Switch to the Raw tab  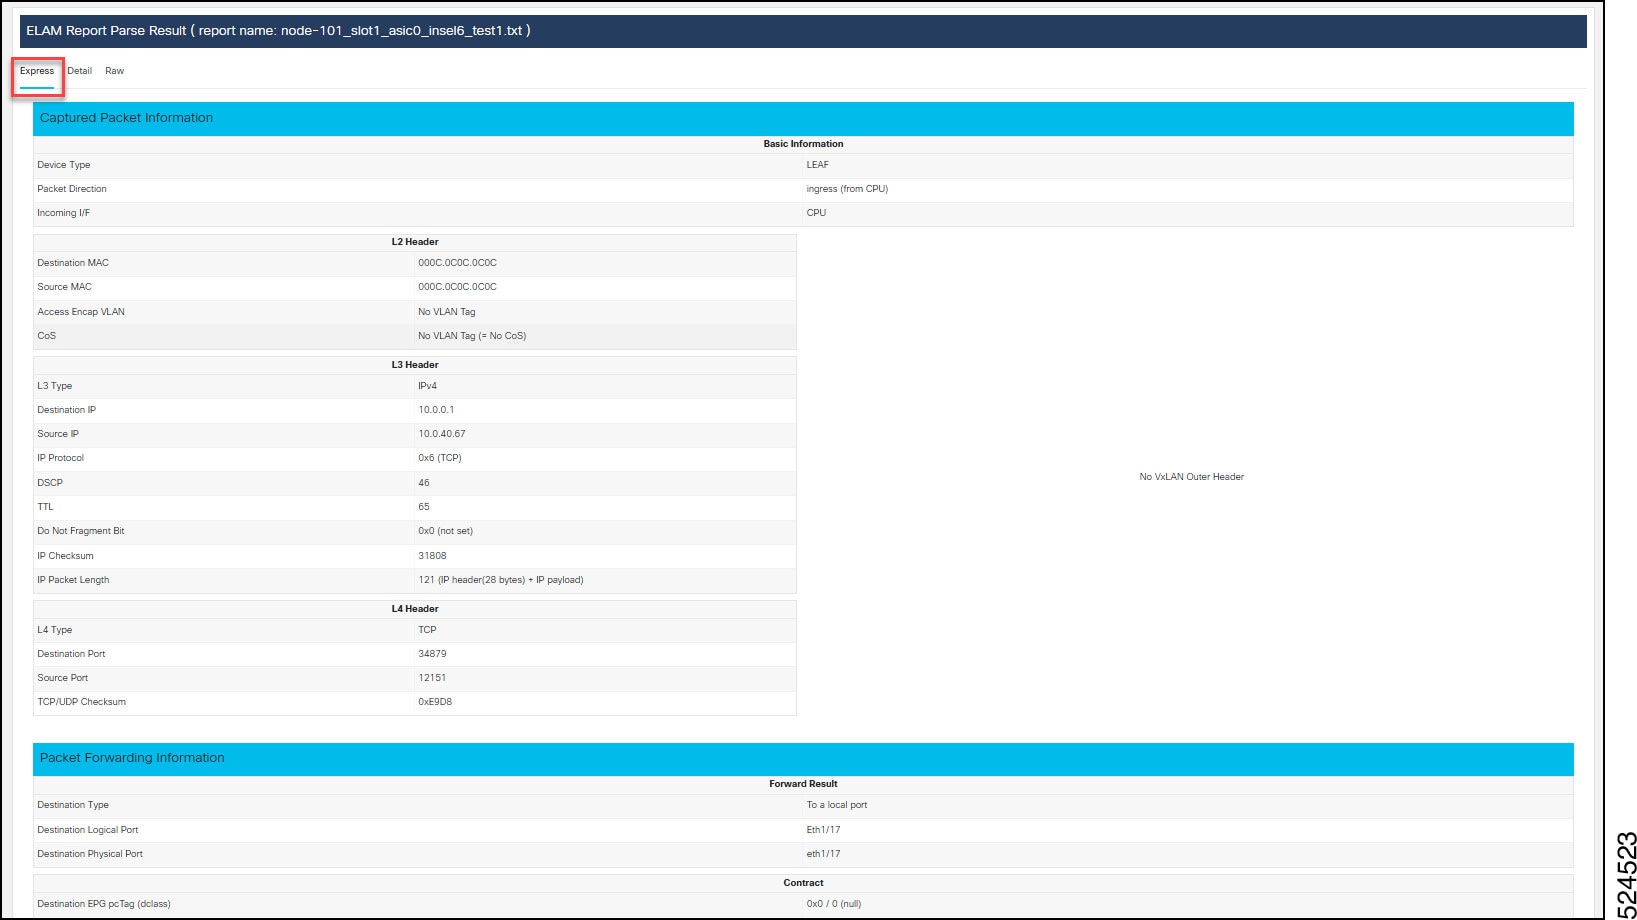(114, 71)
